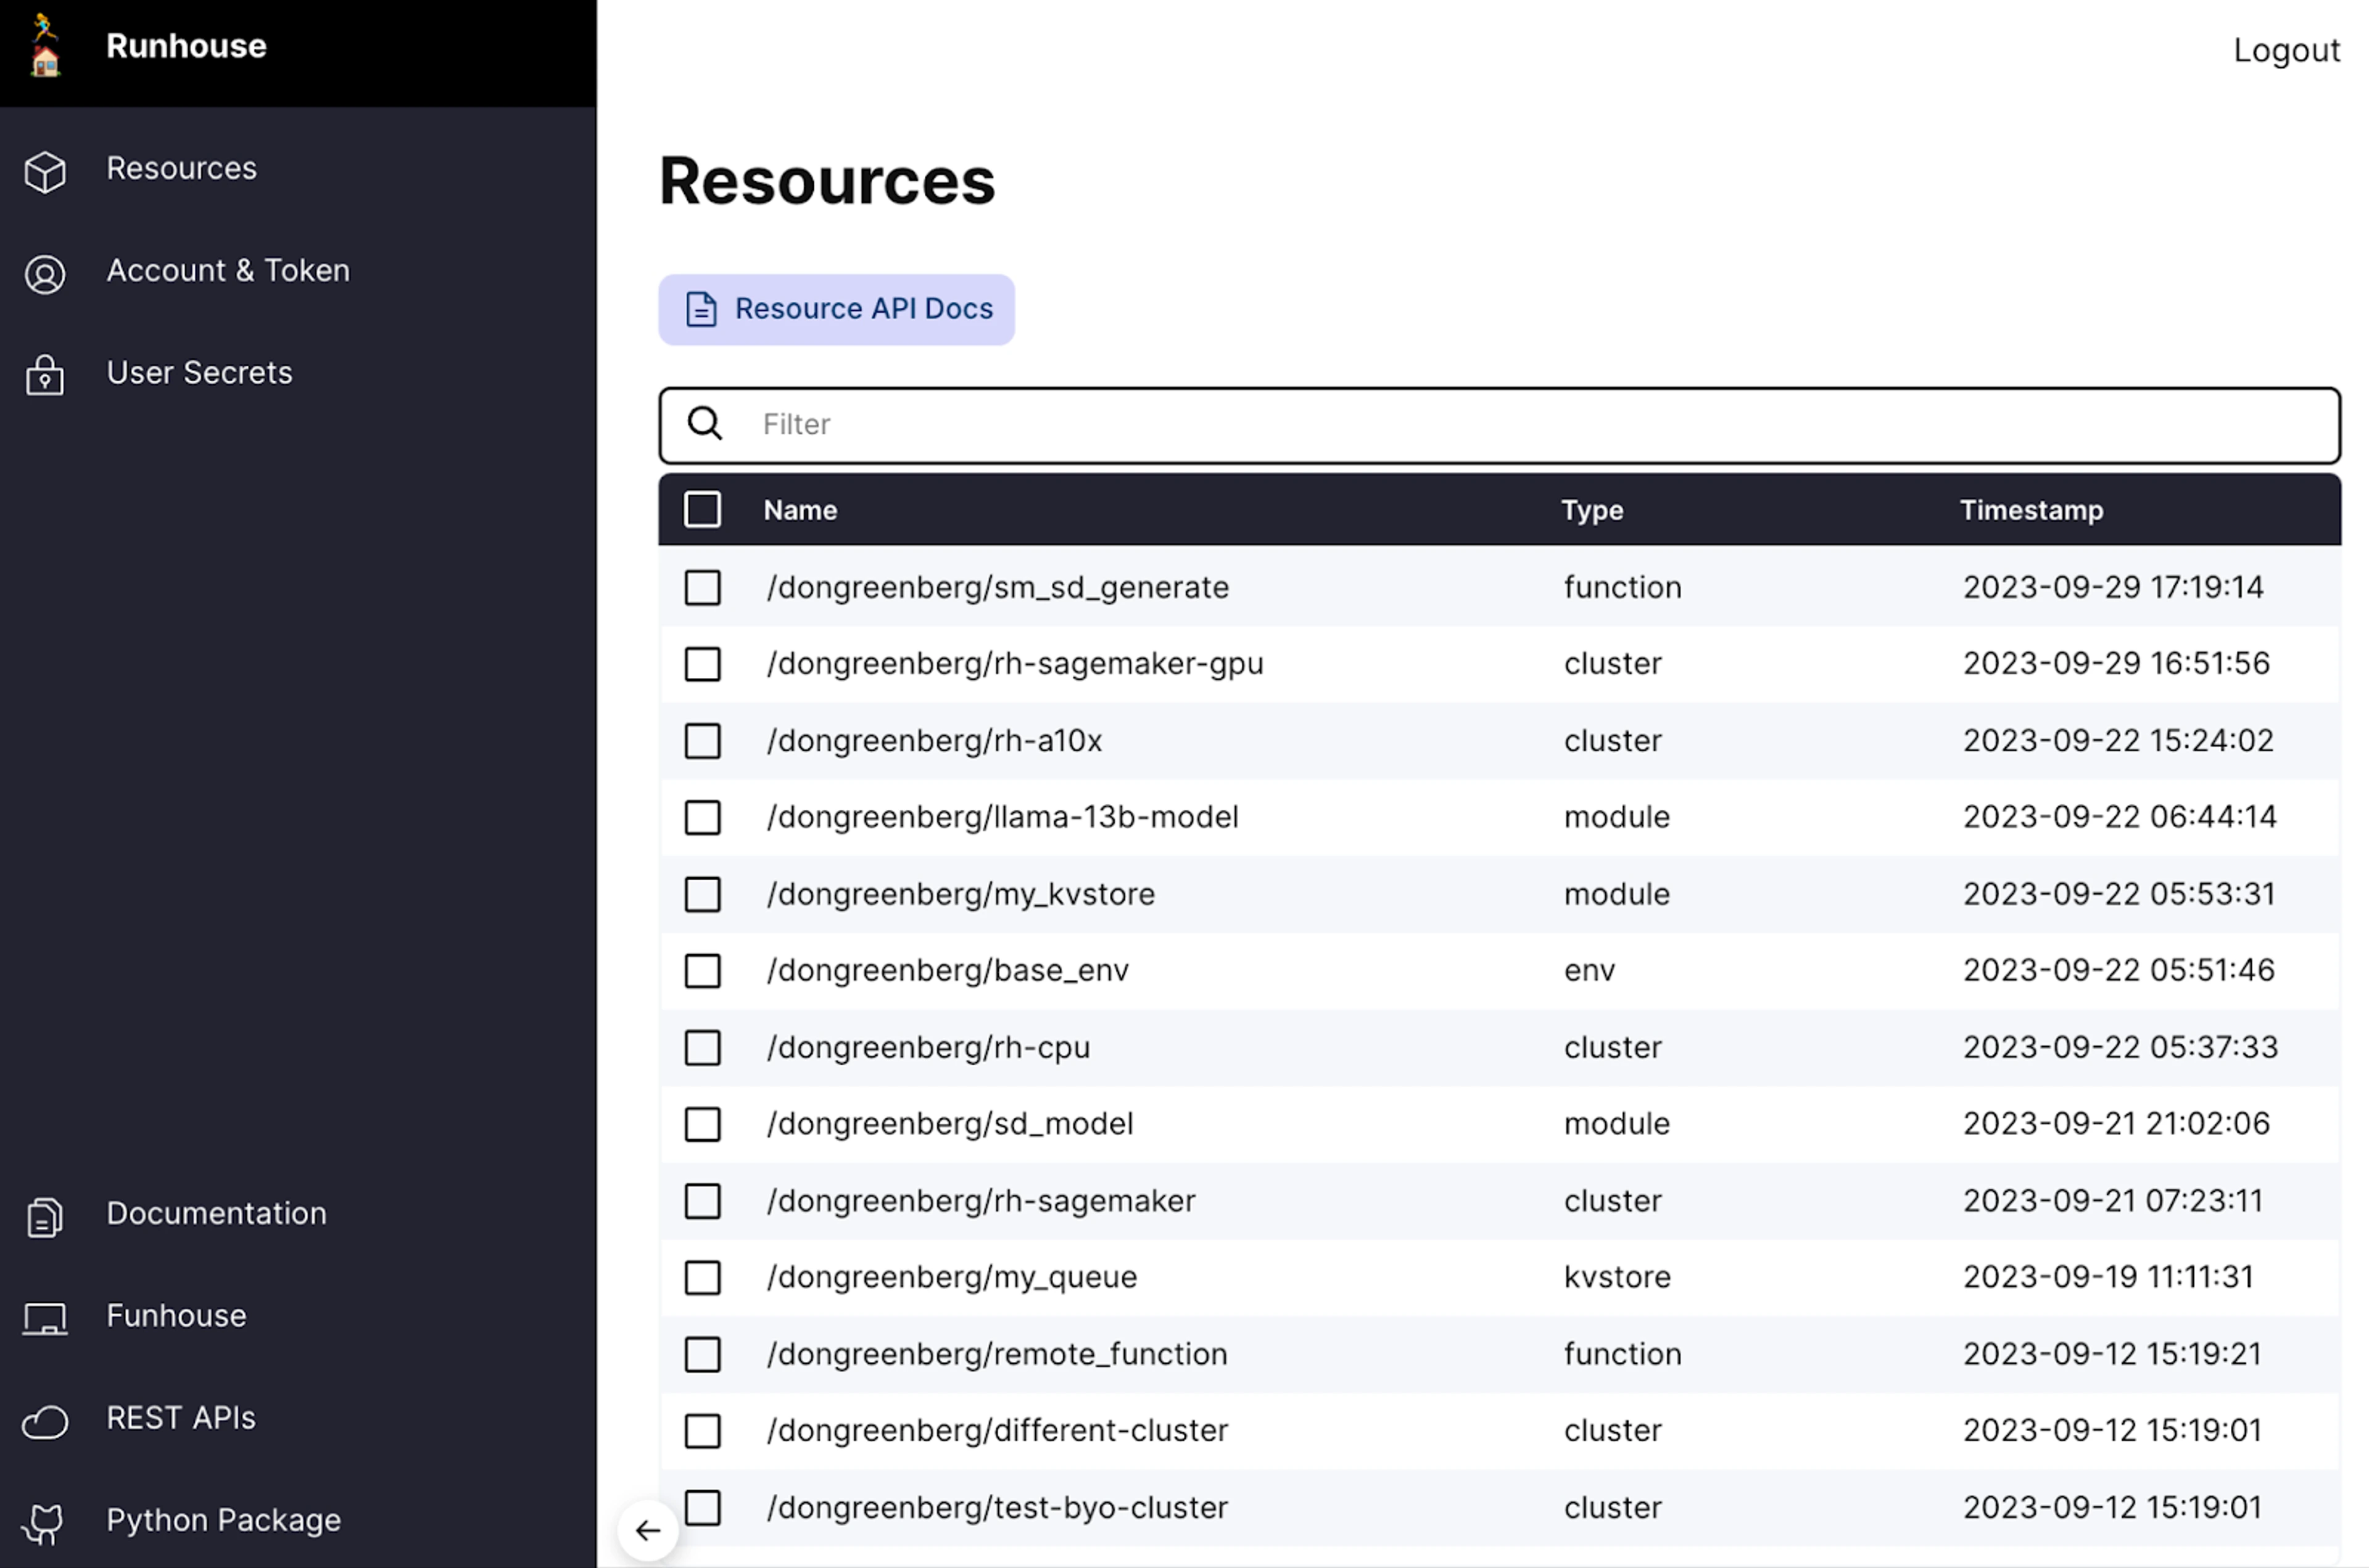Viewport: 2369px width, 1568px height.
Task: Open the Account & Token menu item
Action: pyautogui.click(x=228, y=271)
